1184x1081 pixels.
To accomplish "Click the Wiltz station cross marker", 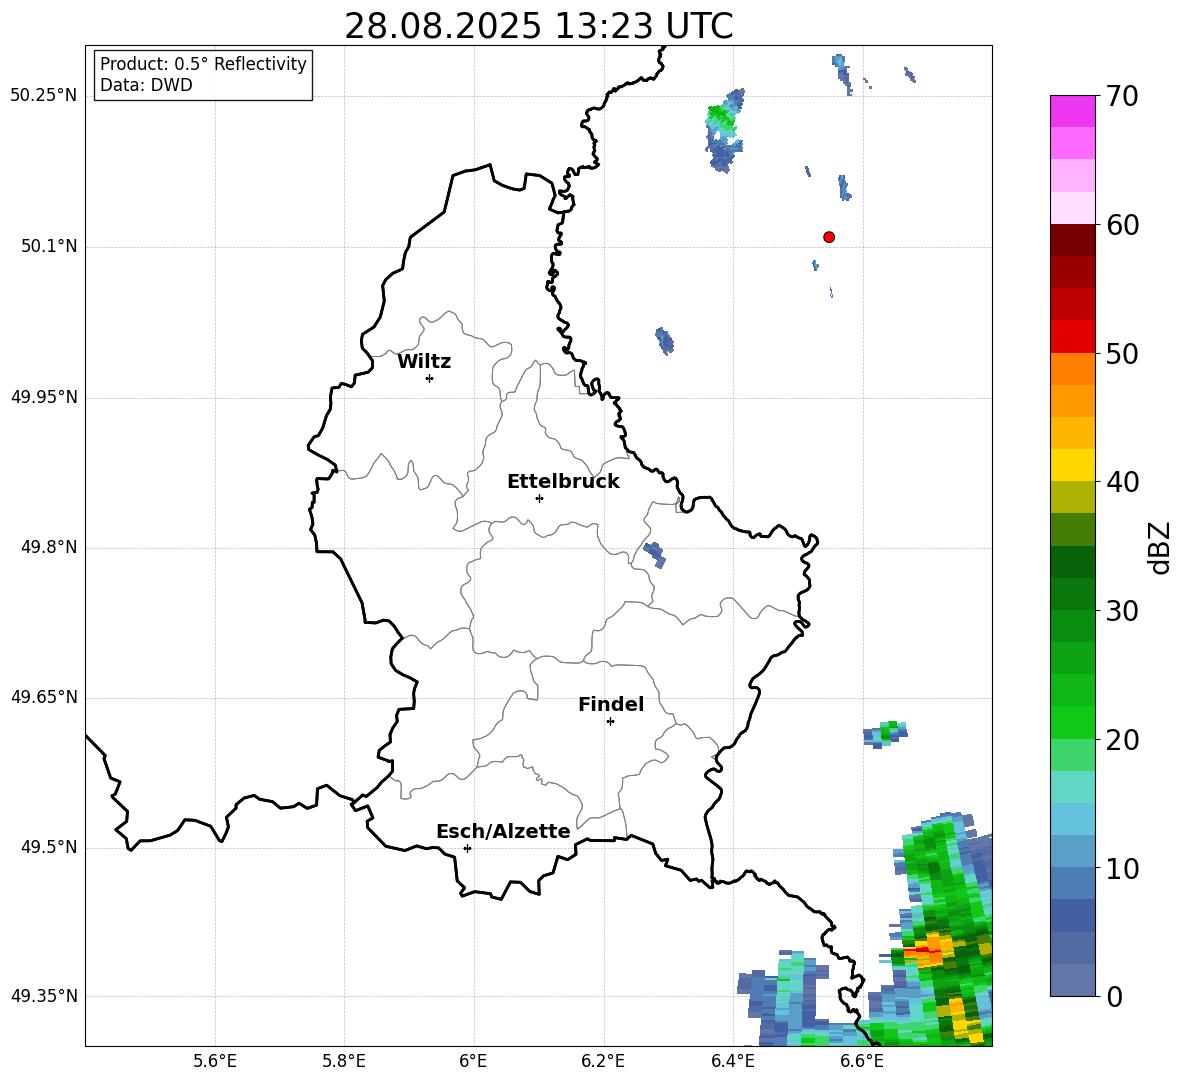I will 429,378.
